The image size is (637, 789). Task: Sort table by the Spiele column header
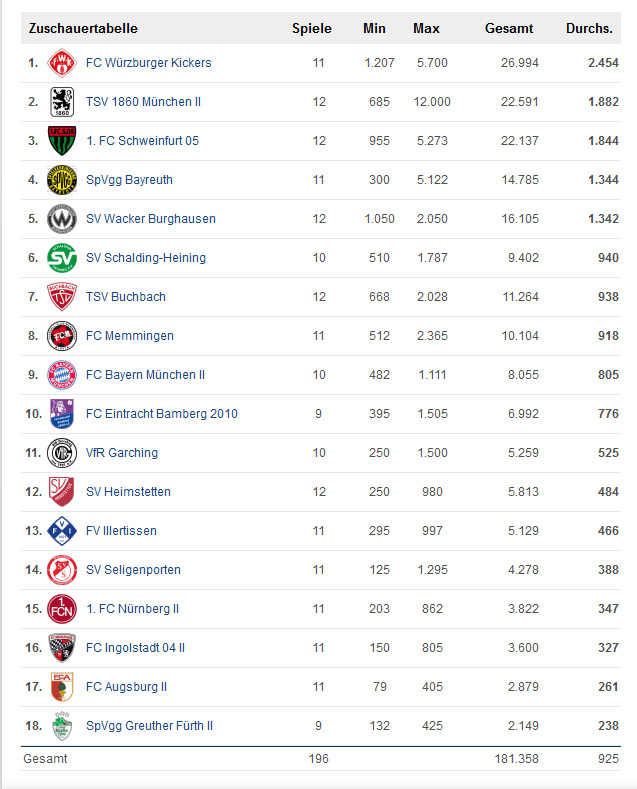pos(311,28)
